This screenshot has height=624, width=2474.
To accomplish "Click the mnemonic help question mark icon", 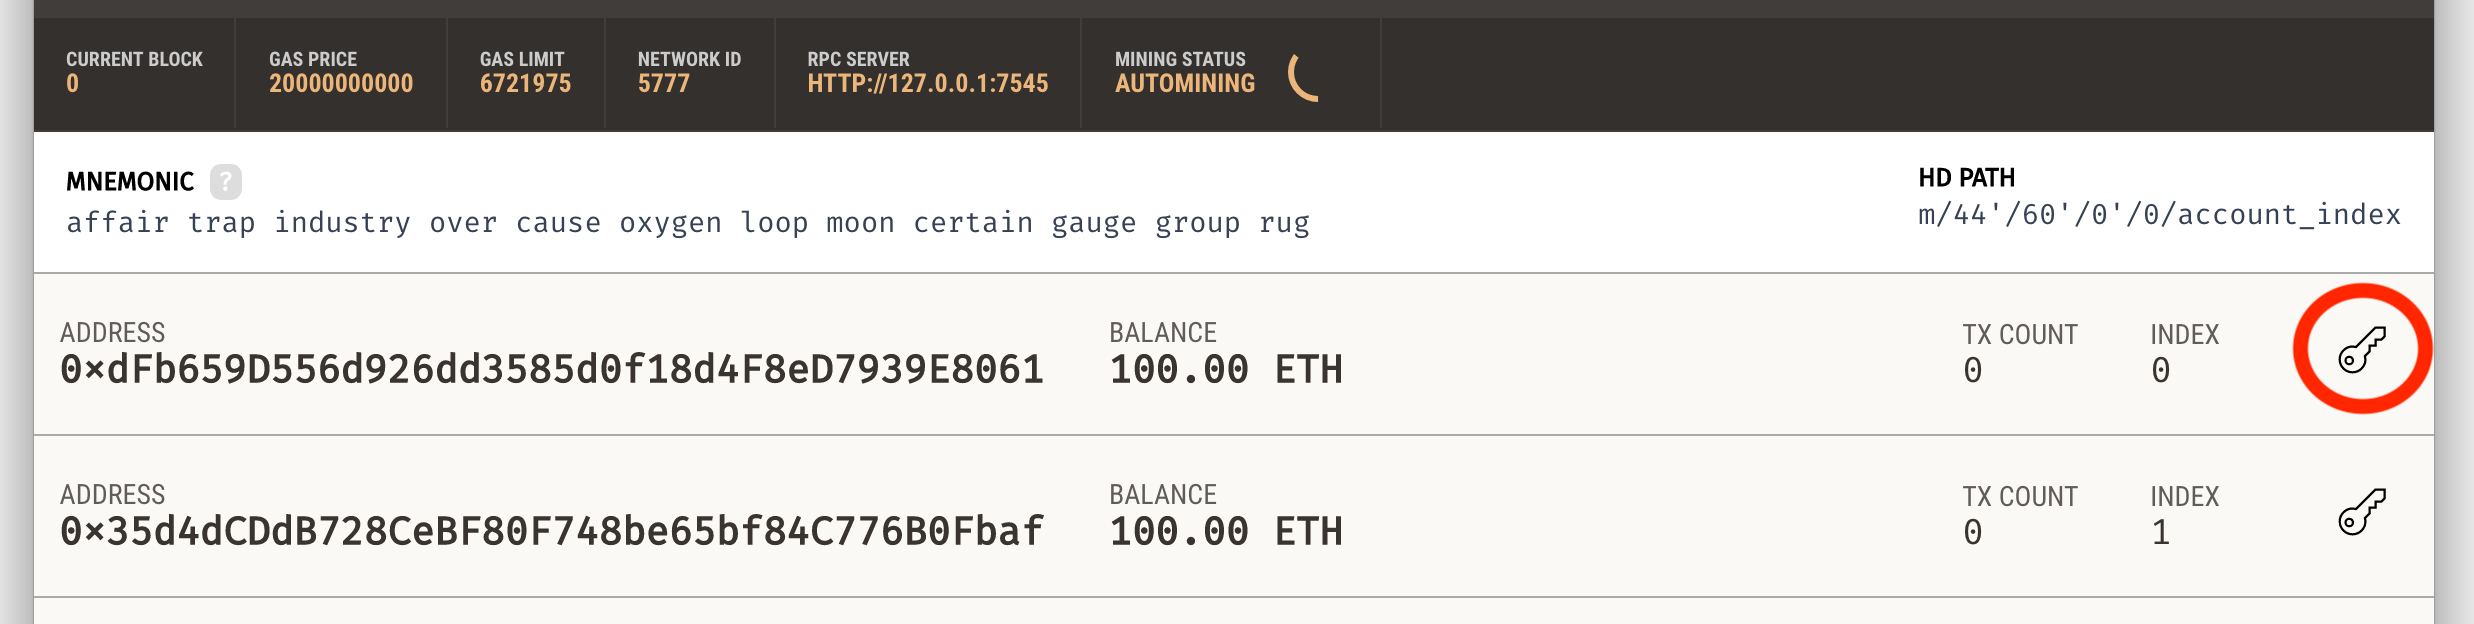I will (226, 182).
